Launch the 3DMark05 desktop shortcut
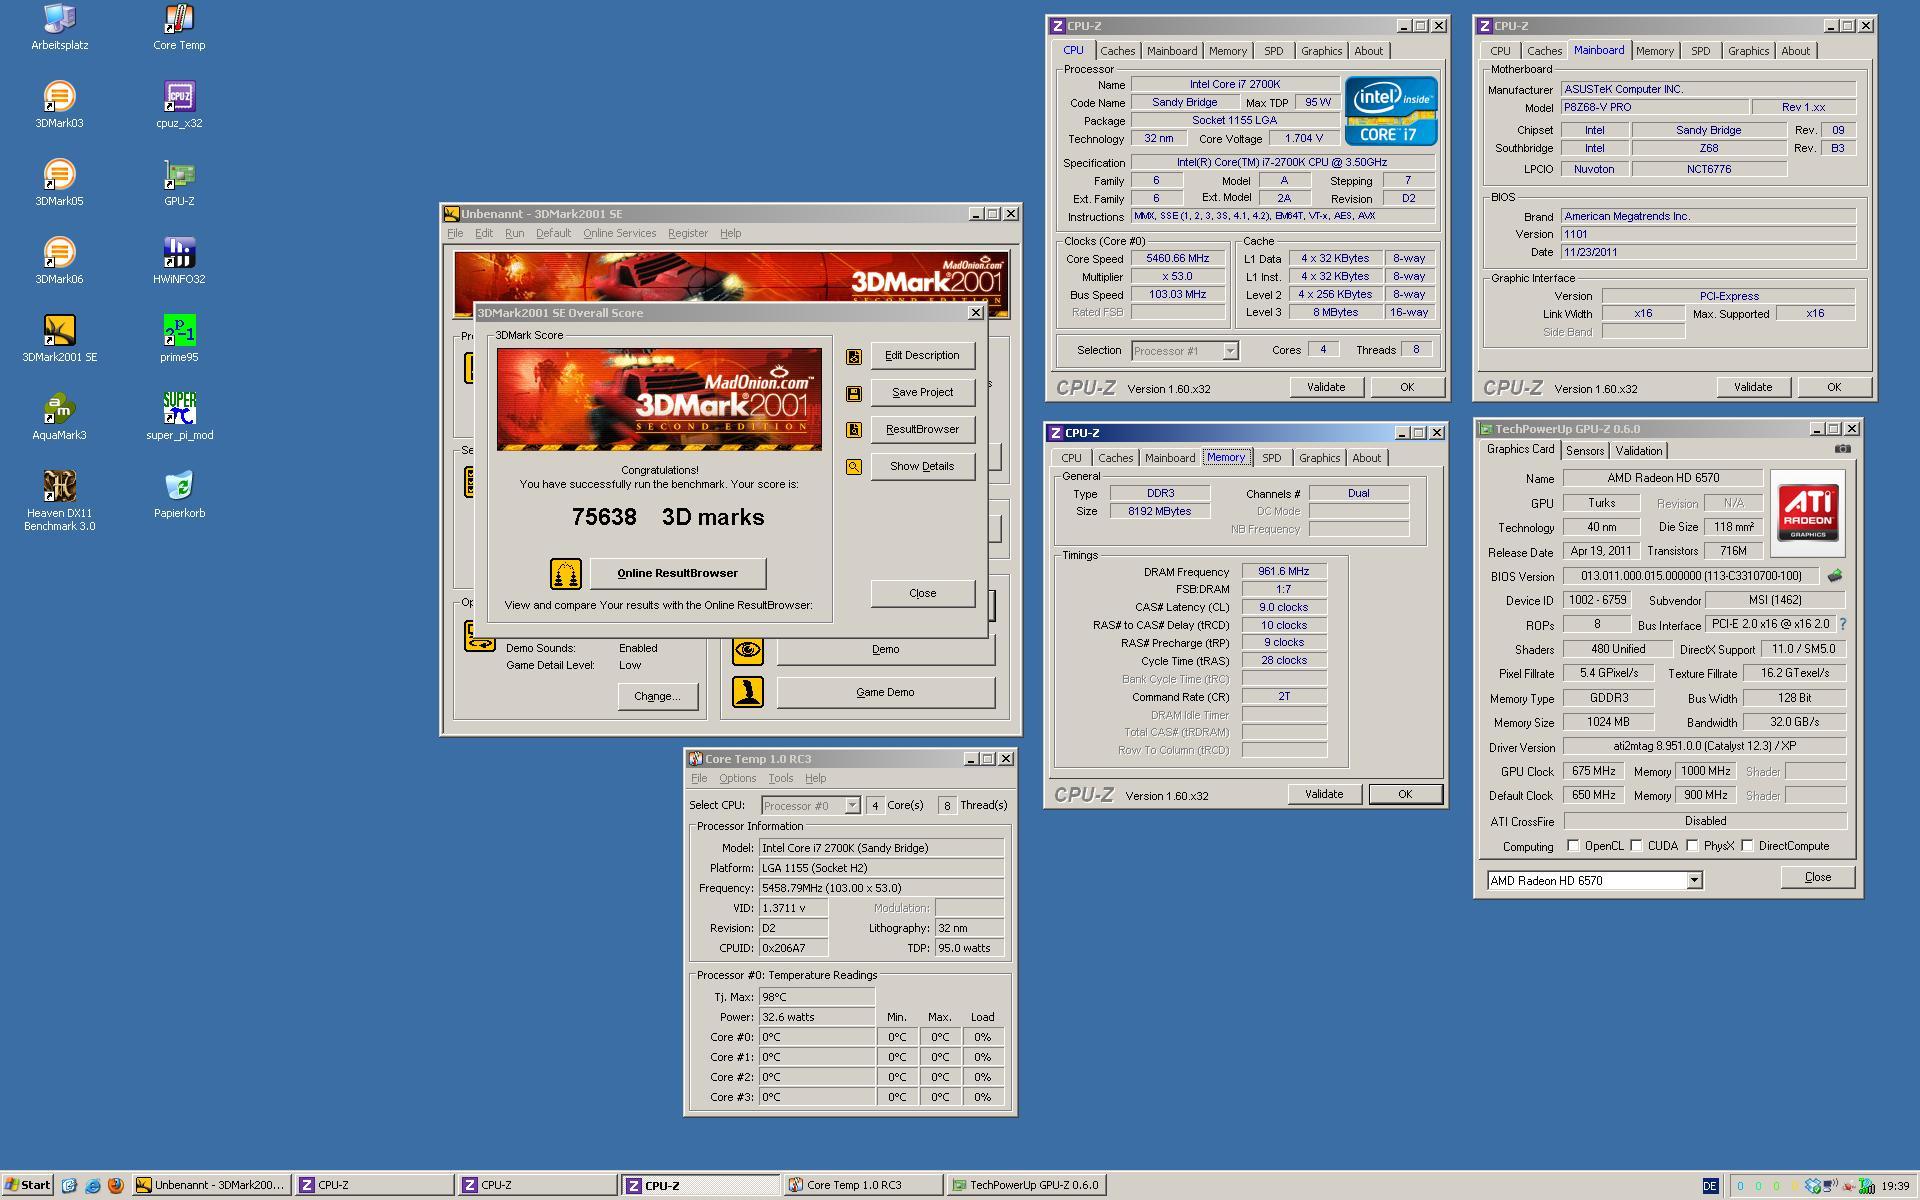The height and width of the screenshot is (1200, 1920). click(x=60, y=183)
